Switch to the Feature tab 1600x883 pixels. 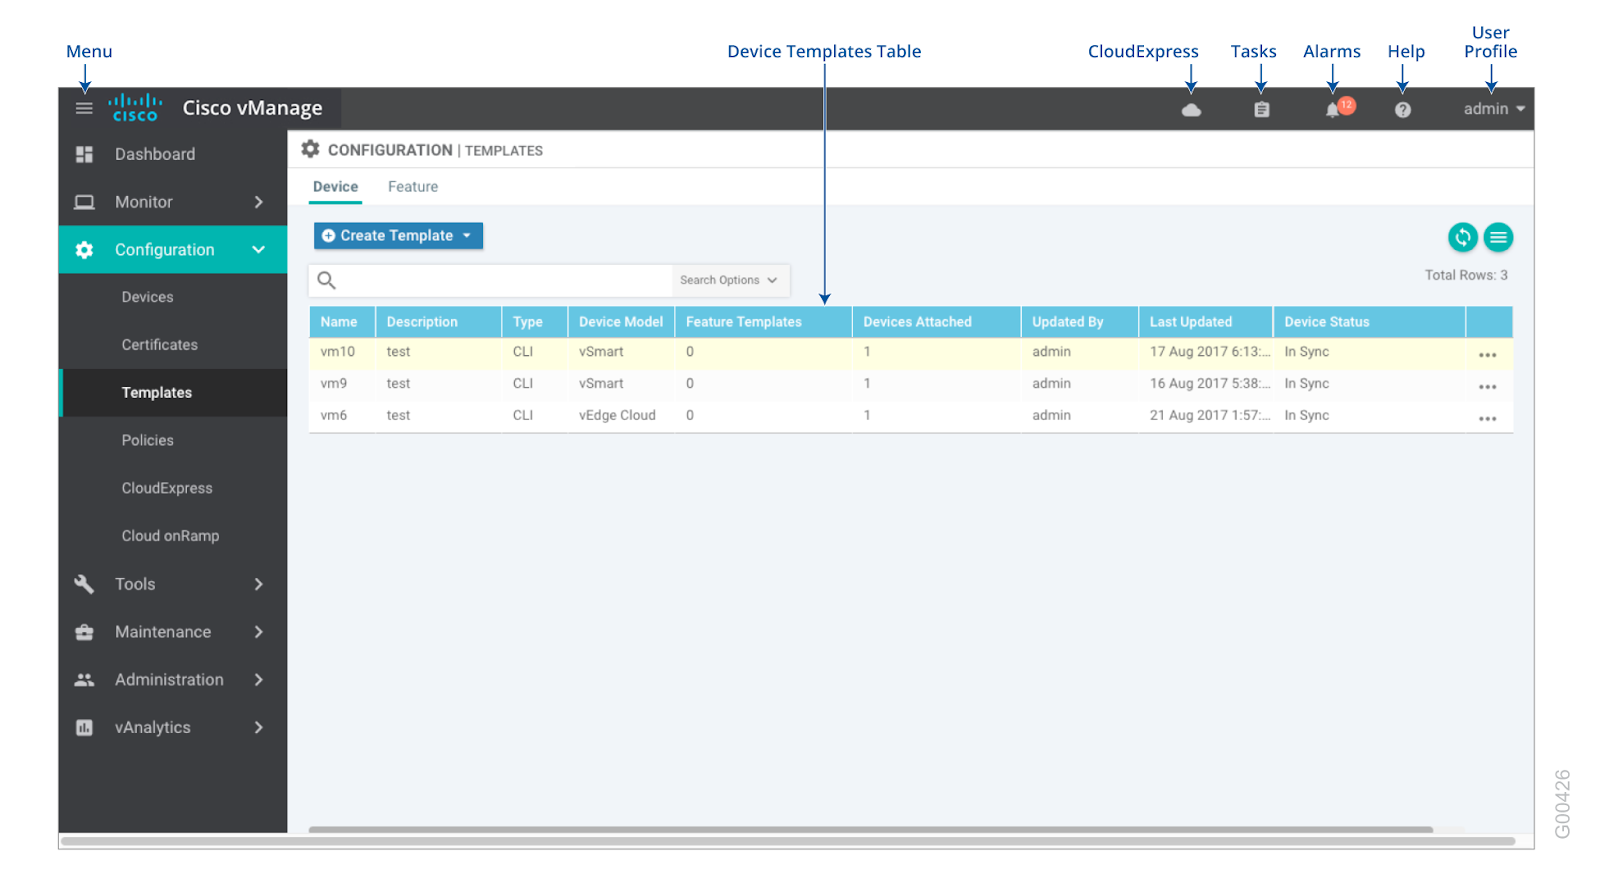click(413, 187)
